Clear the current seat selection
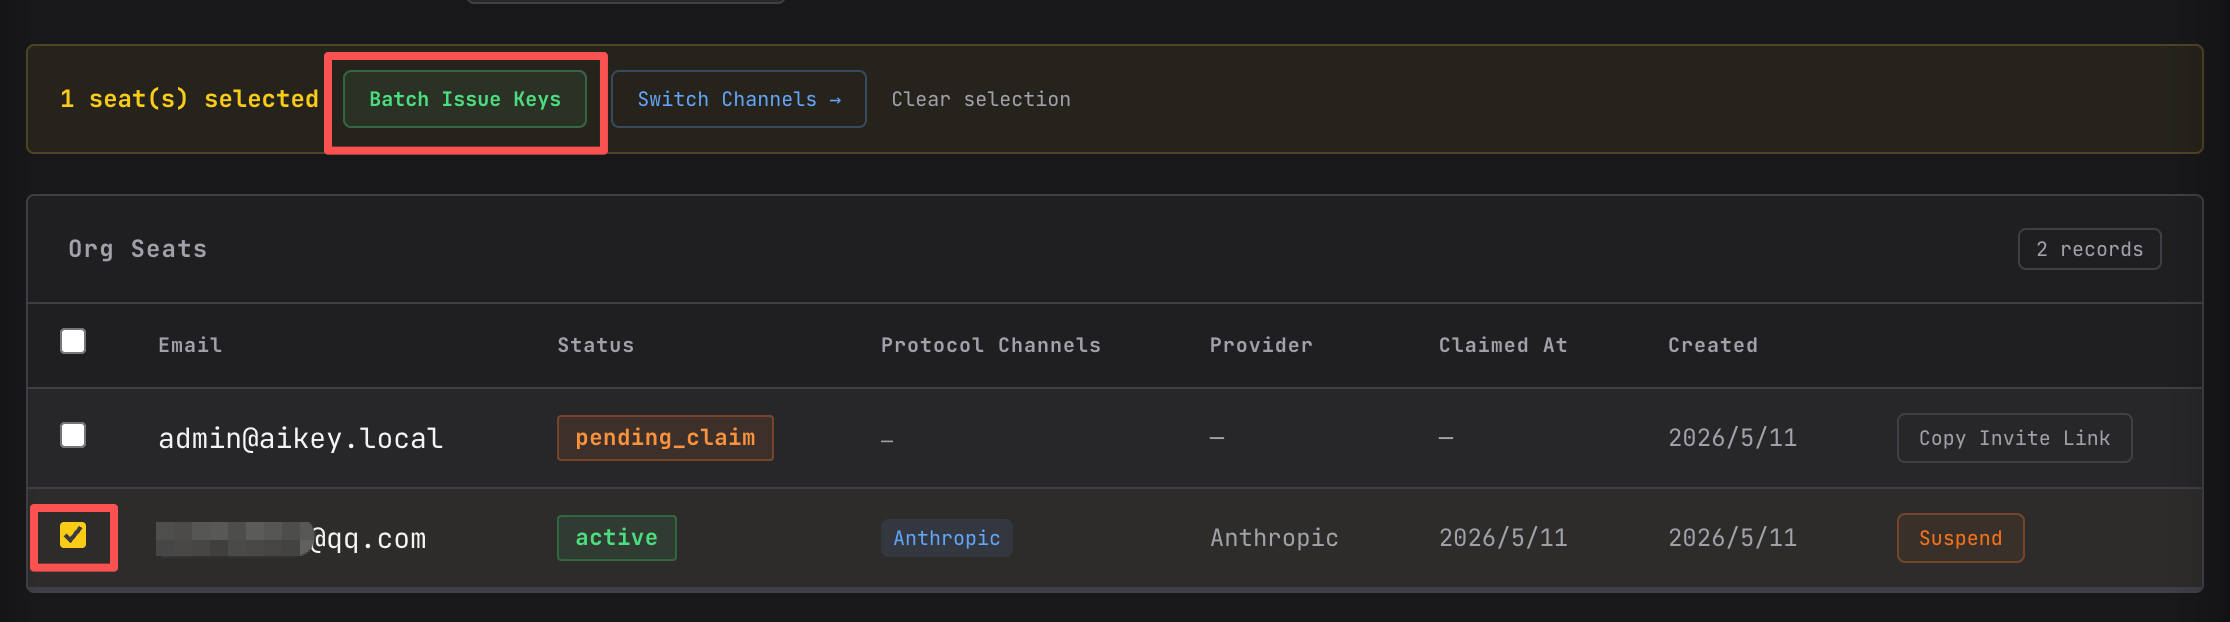 [981, 99]
